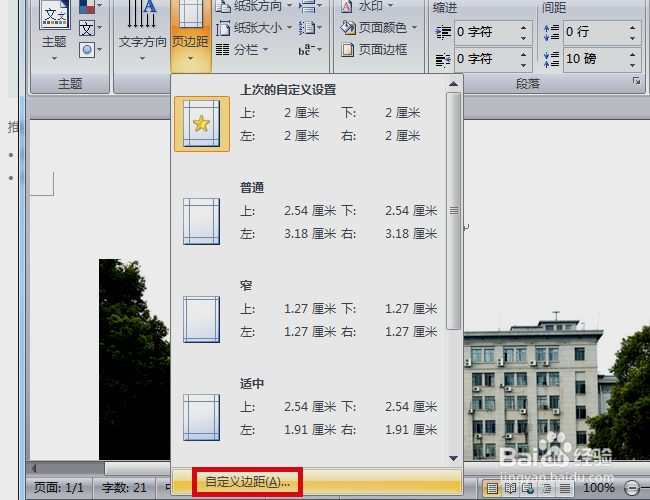
Task: Open theme fonts 文 dropdown
Action: [x=90, y=28]
